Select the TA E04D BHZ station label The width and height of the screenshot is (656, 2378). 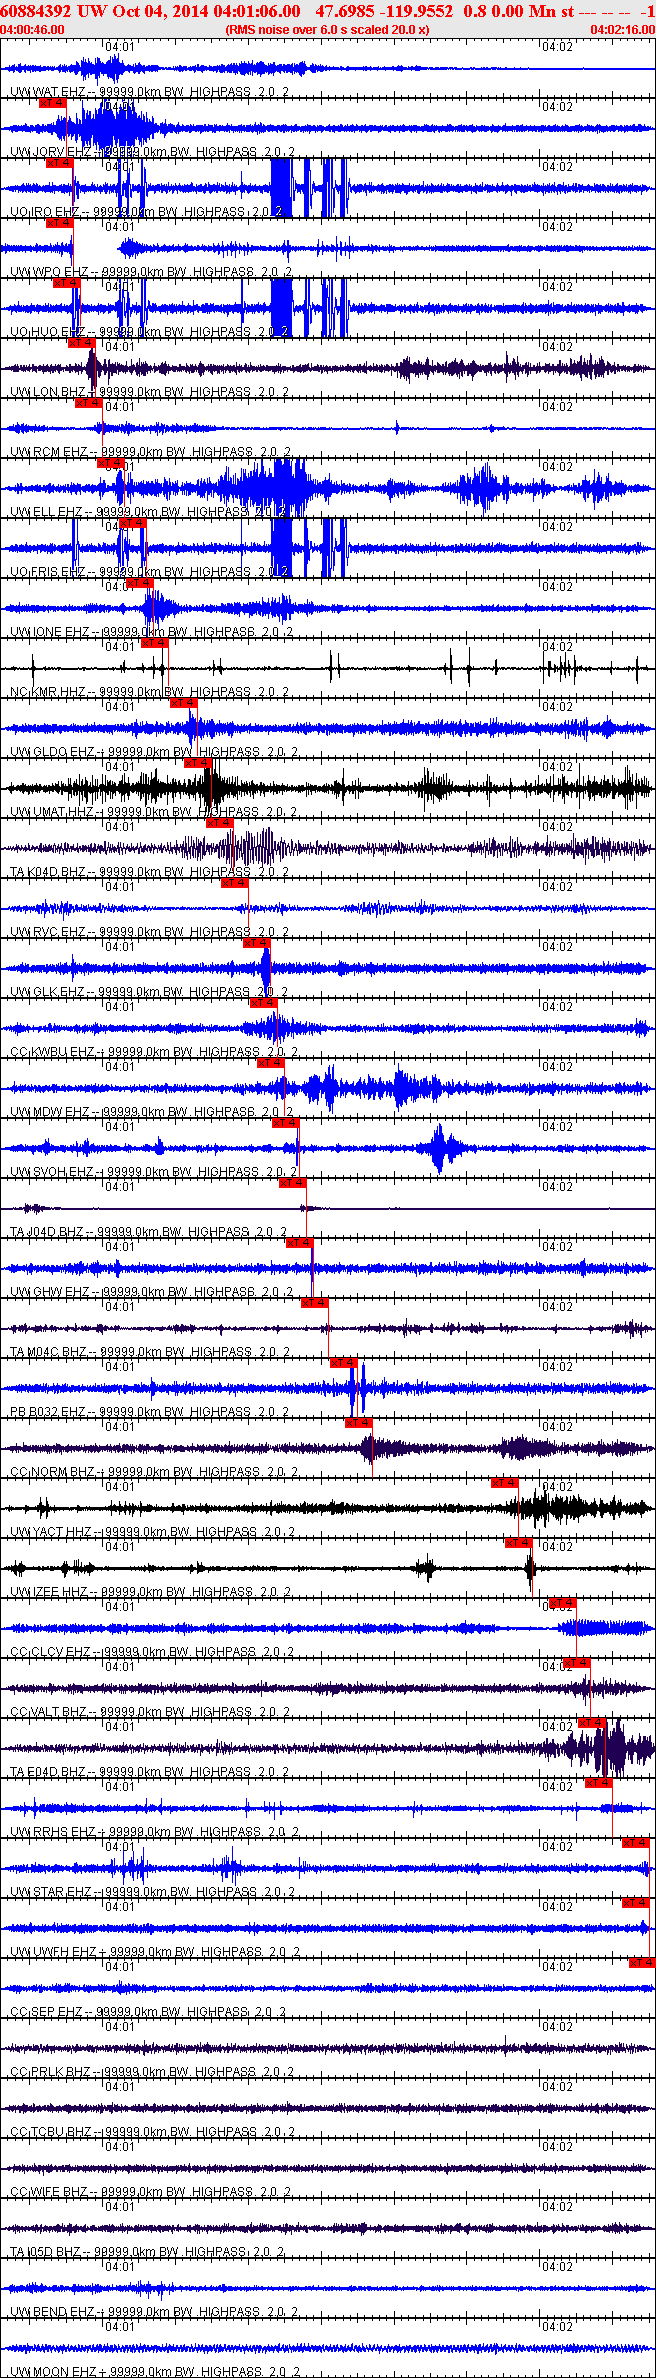coord(149,1771)
